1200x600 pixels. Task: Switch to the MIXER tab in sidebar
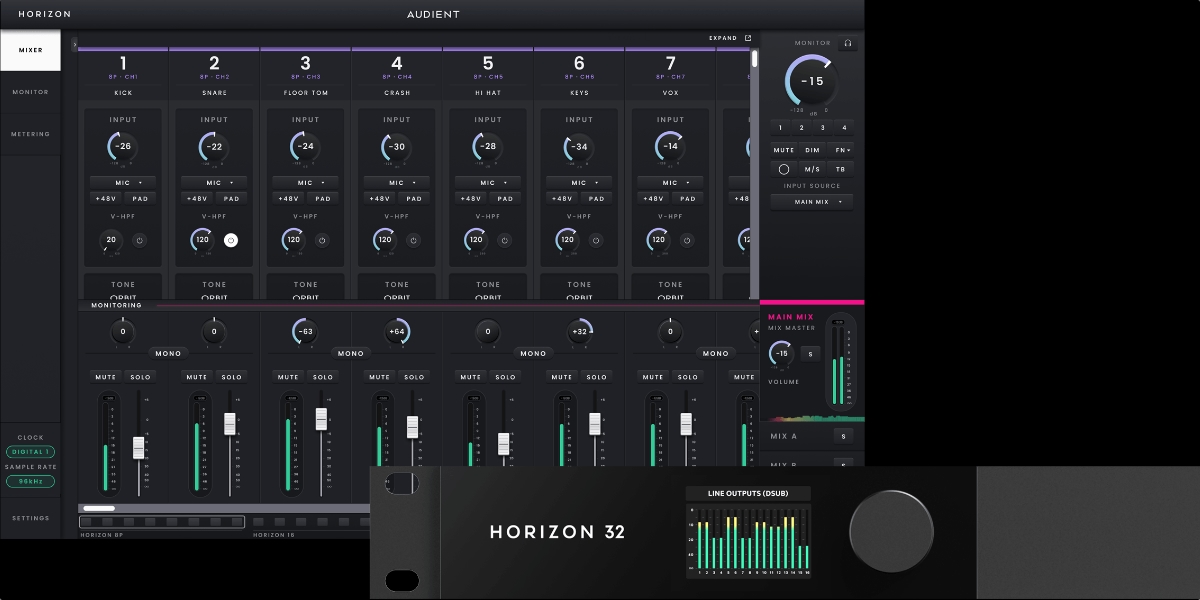coord(30,50)
